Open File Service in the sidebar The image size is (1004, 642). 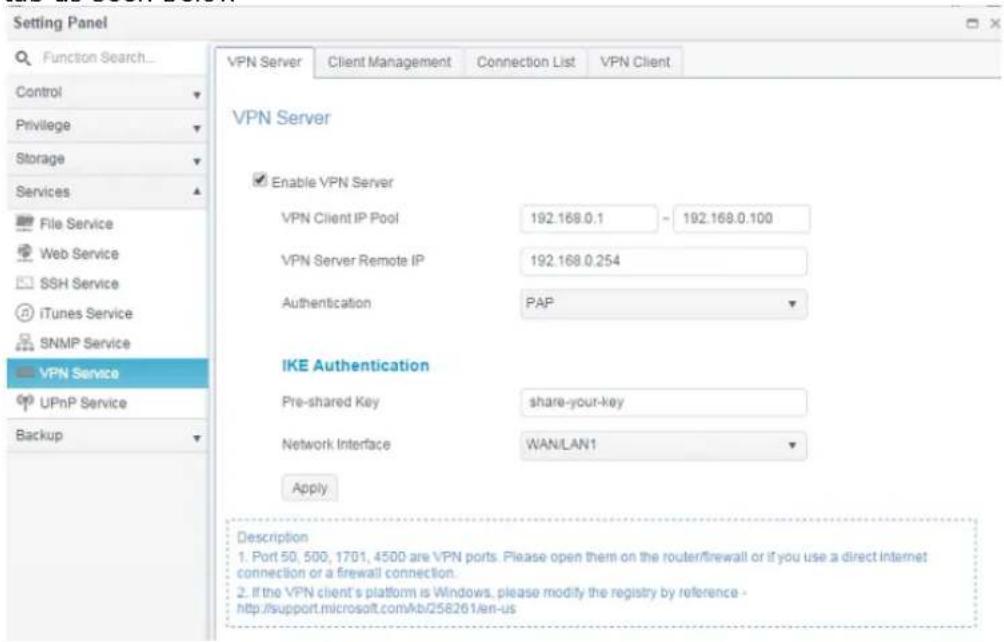coord(107,223)
